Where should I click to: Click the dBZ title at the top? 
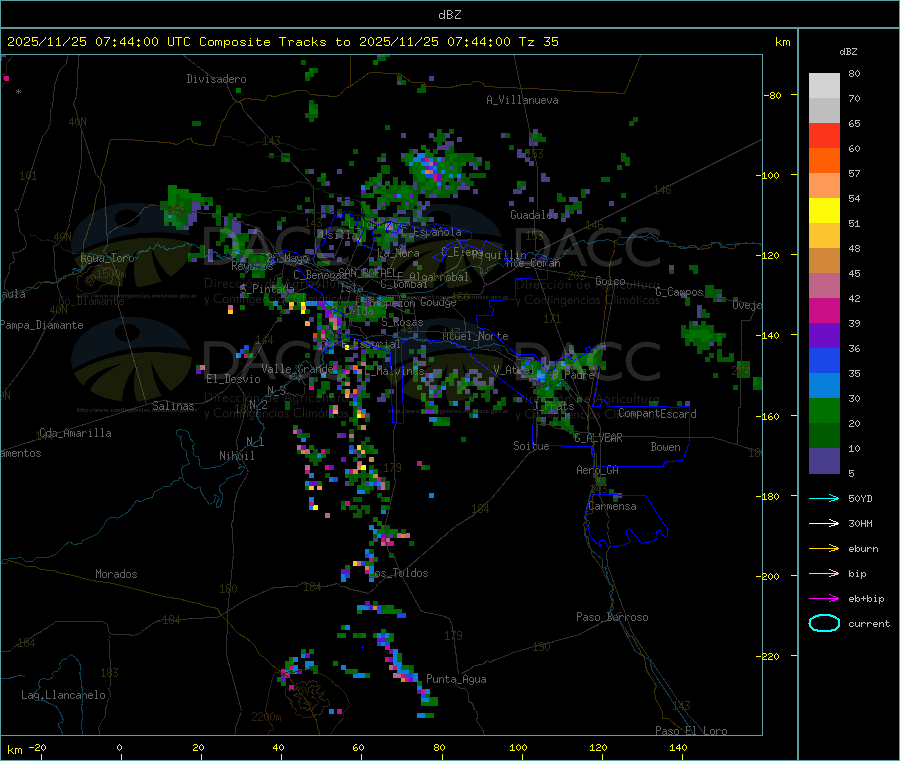pyautogui.click(x=449, y=15)
